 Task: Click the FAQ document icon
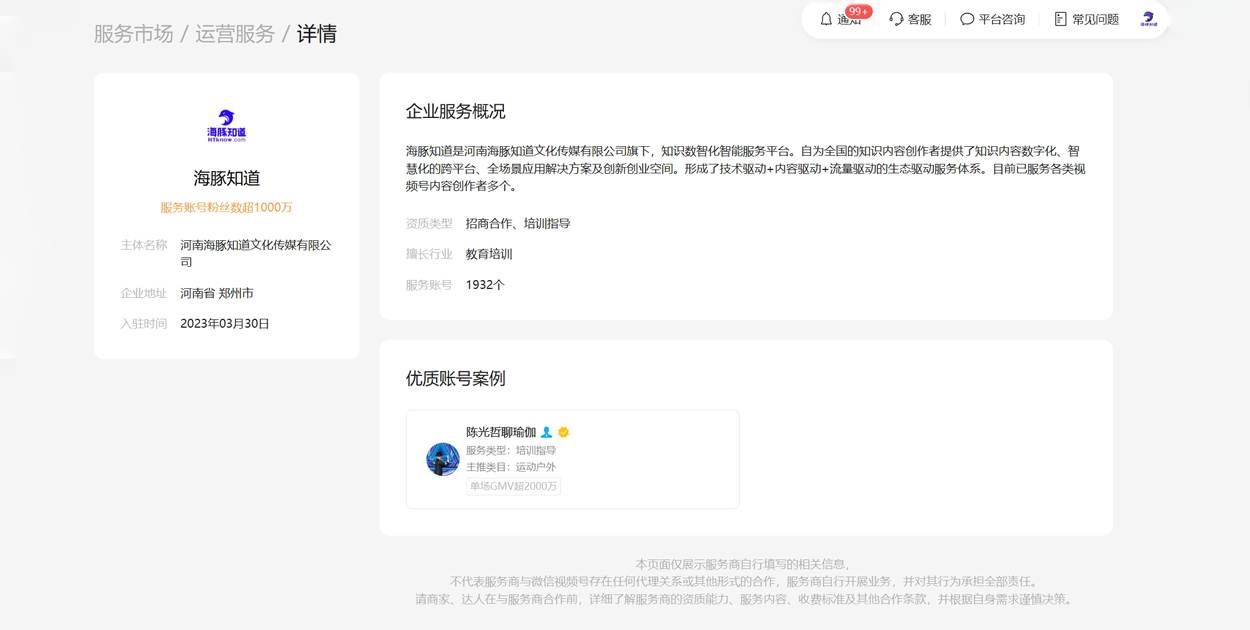pos(1061,19)
